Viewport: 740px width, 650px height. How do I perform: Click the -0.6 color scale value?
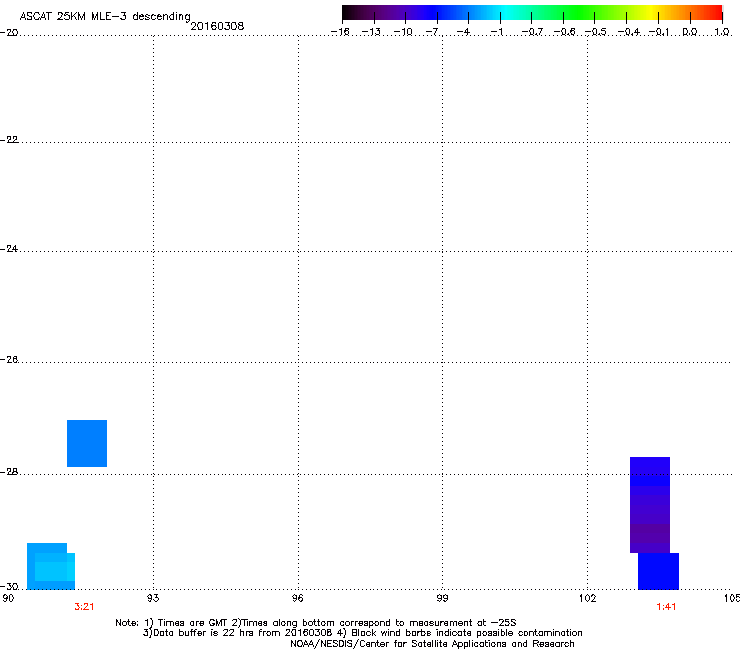(x=564, y=32)
